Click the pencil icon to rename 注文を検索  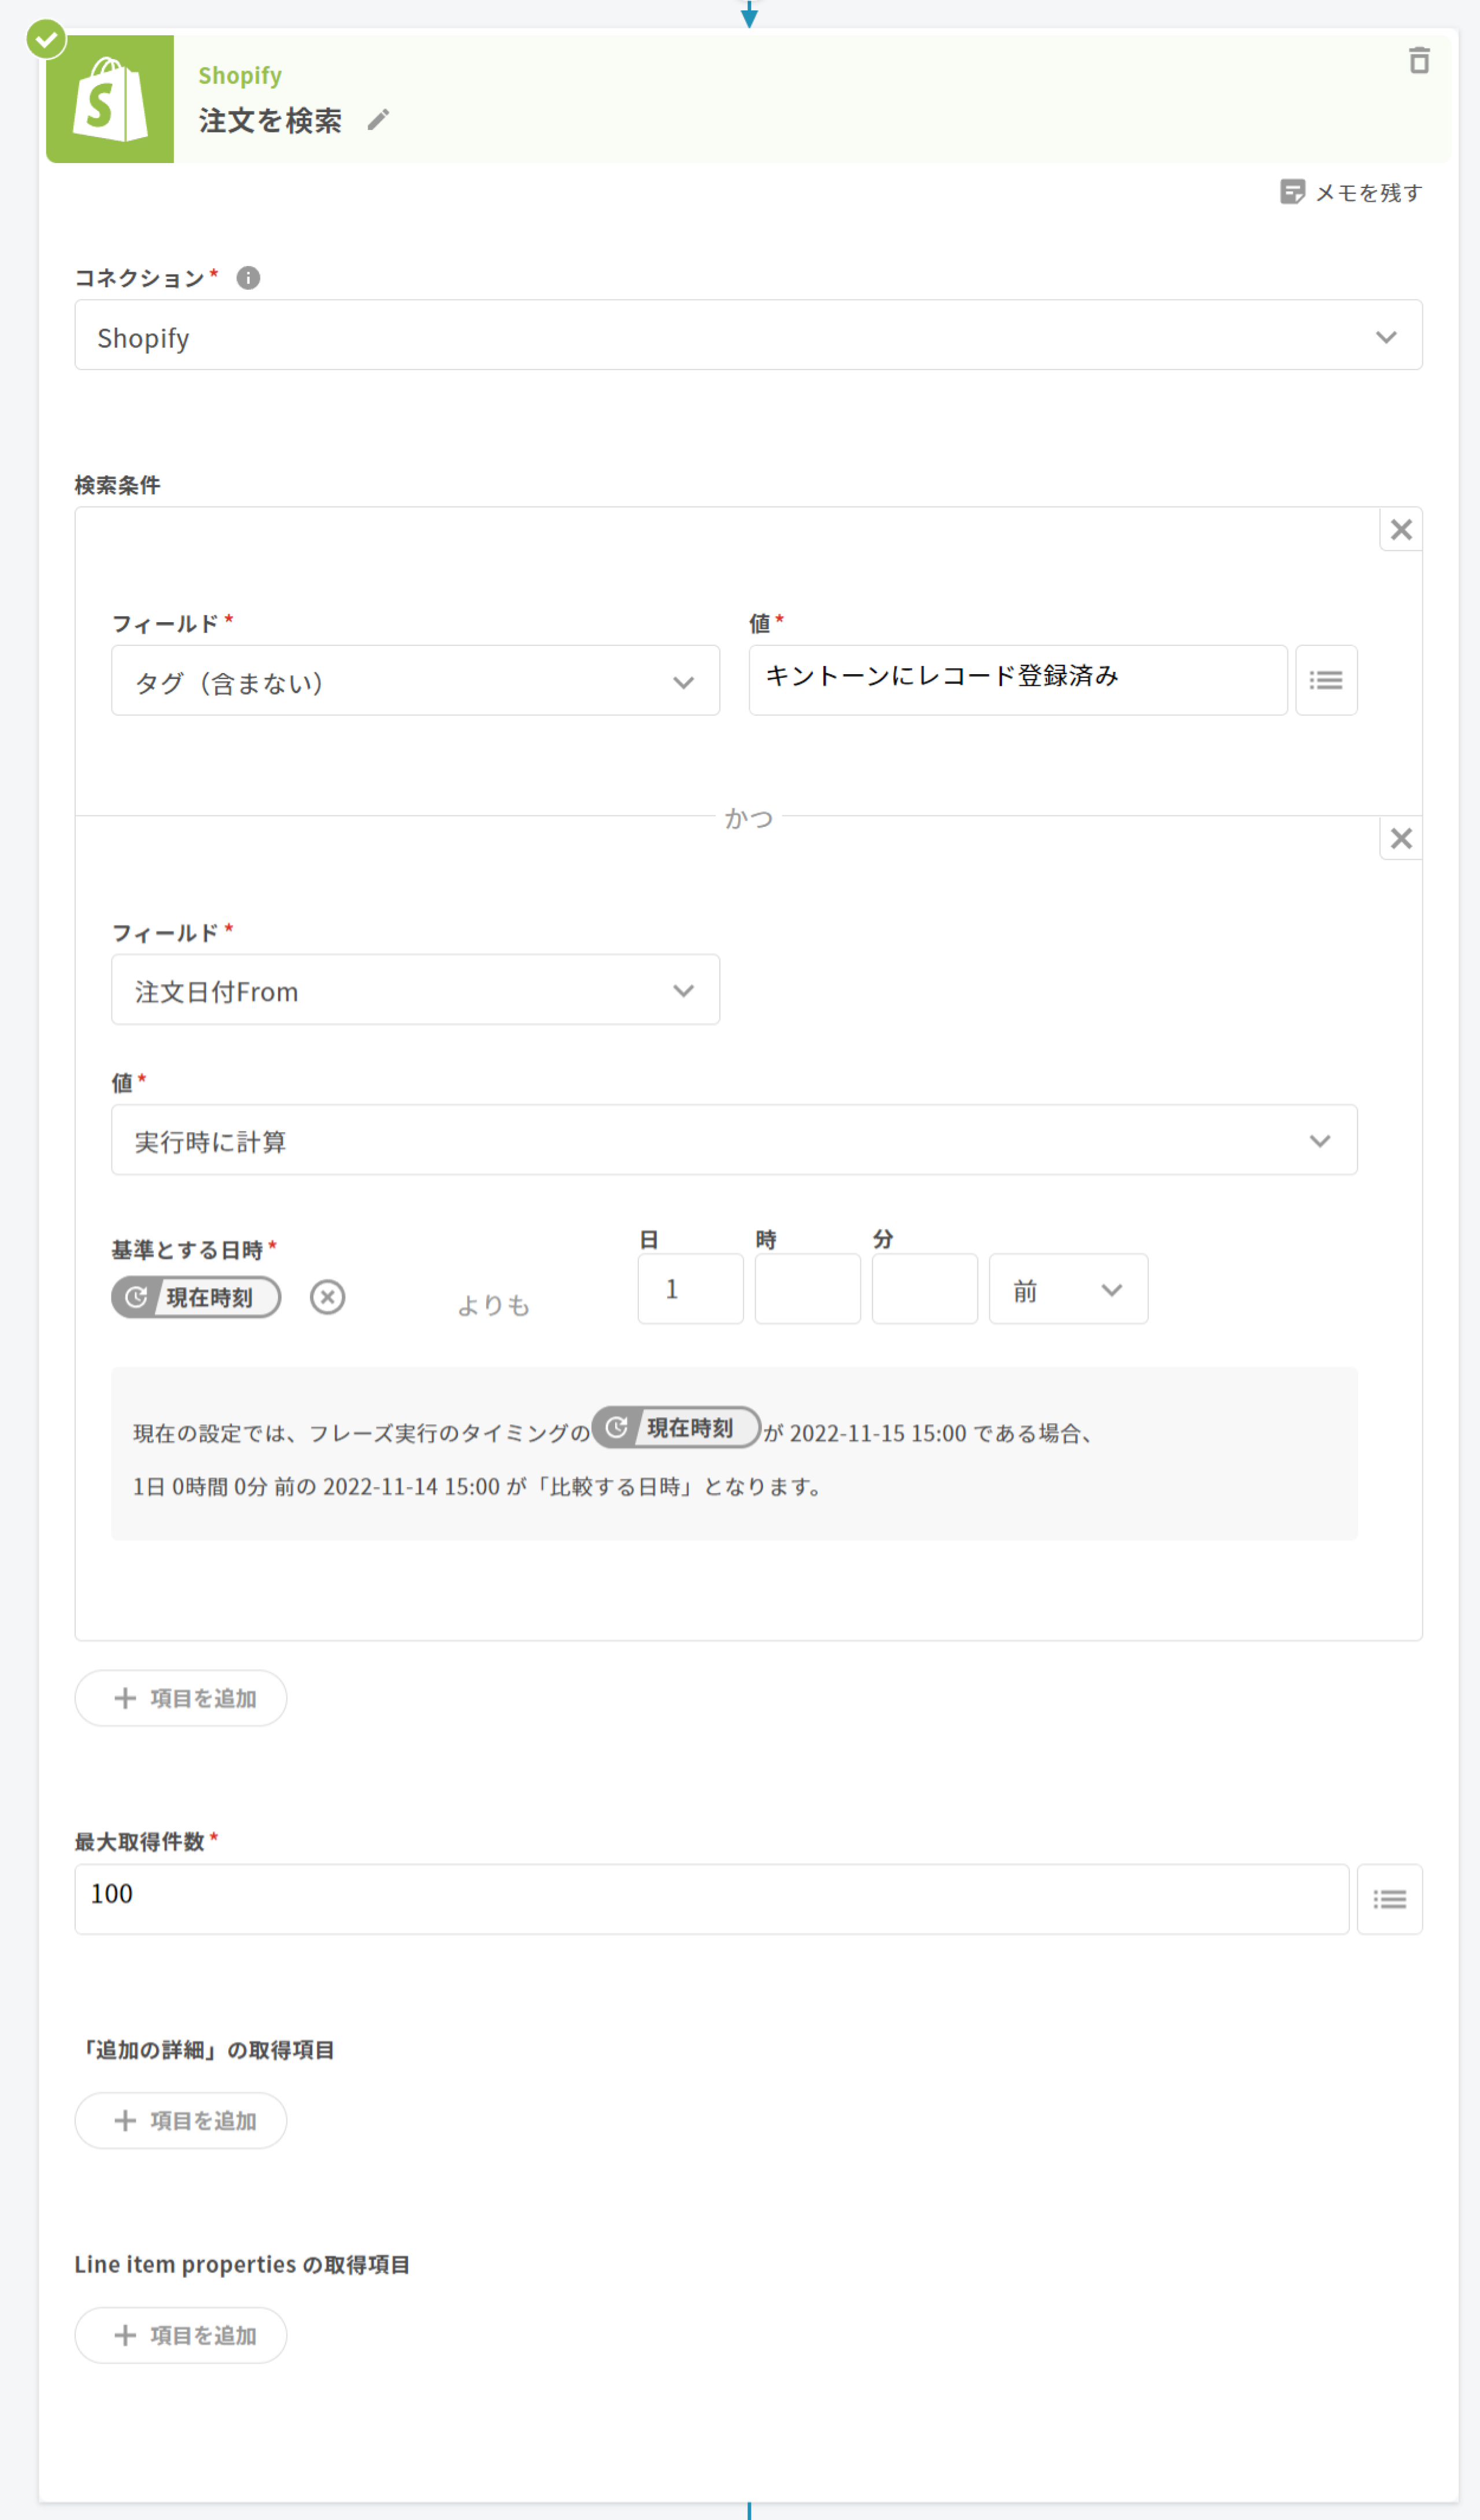[378, 120]
